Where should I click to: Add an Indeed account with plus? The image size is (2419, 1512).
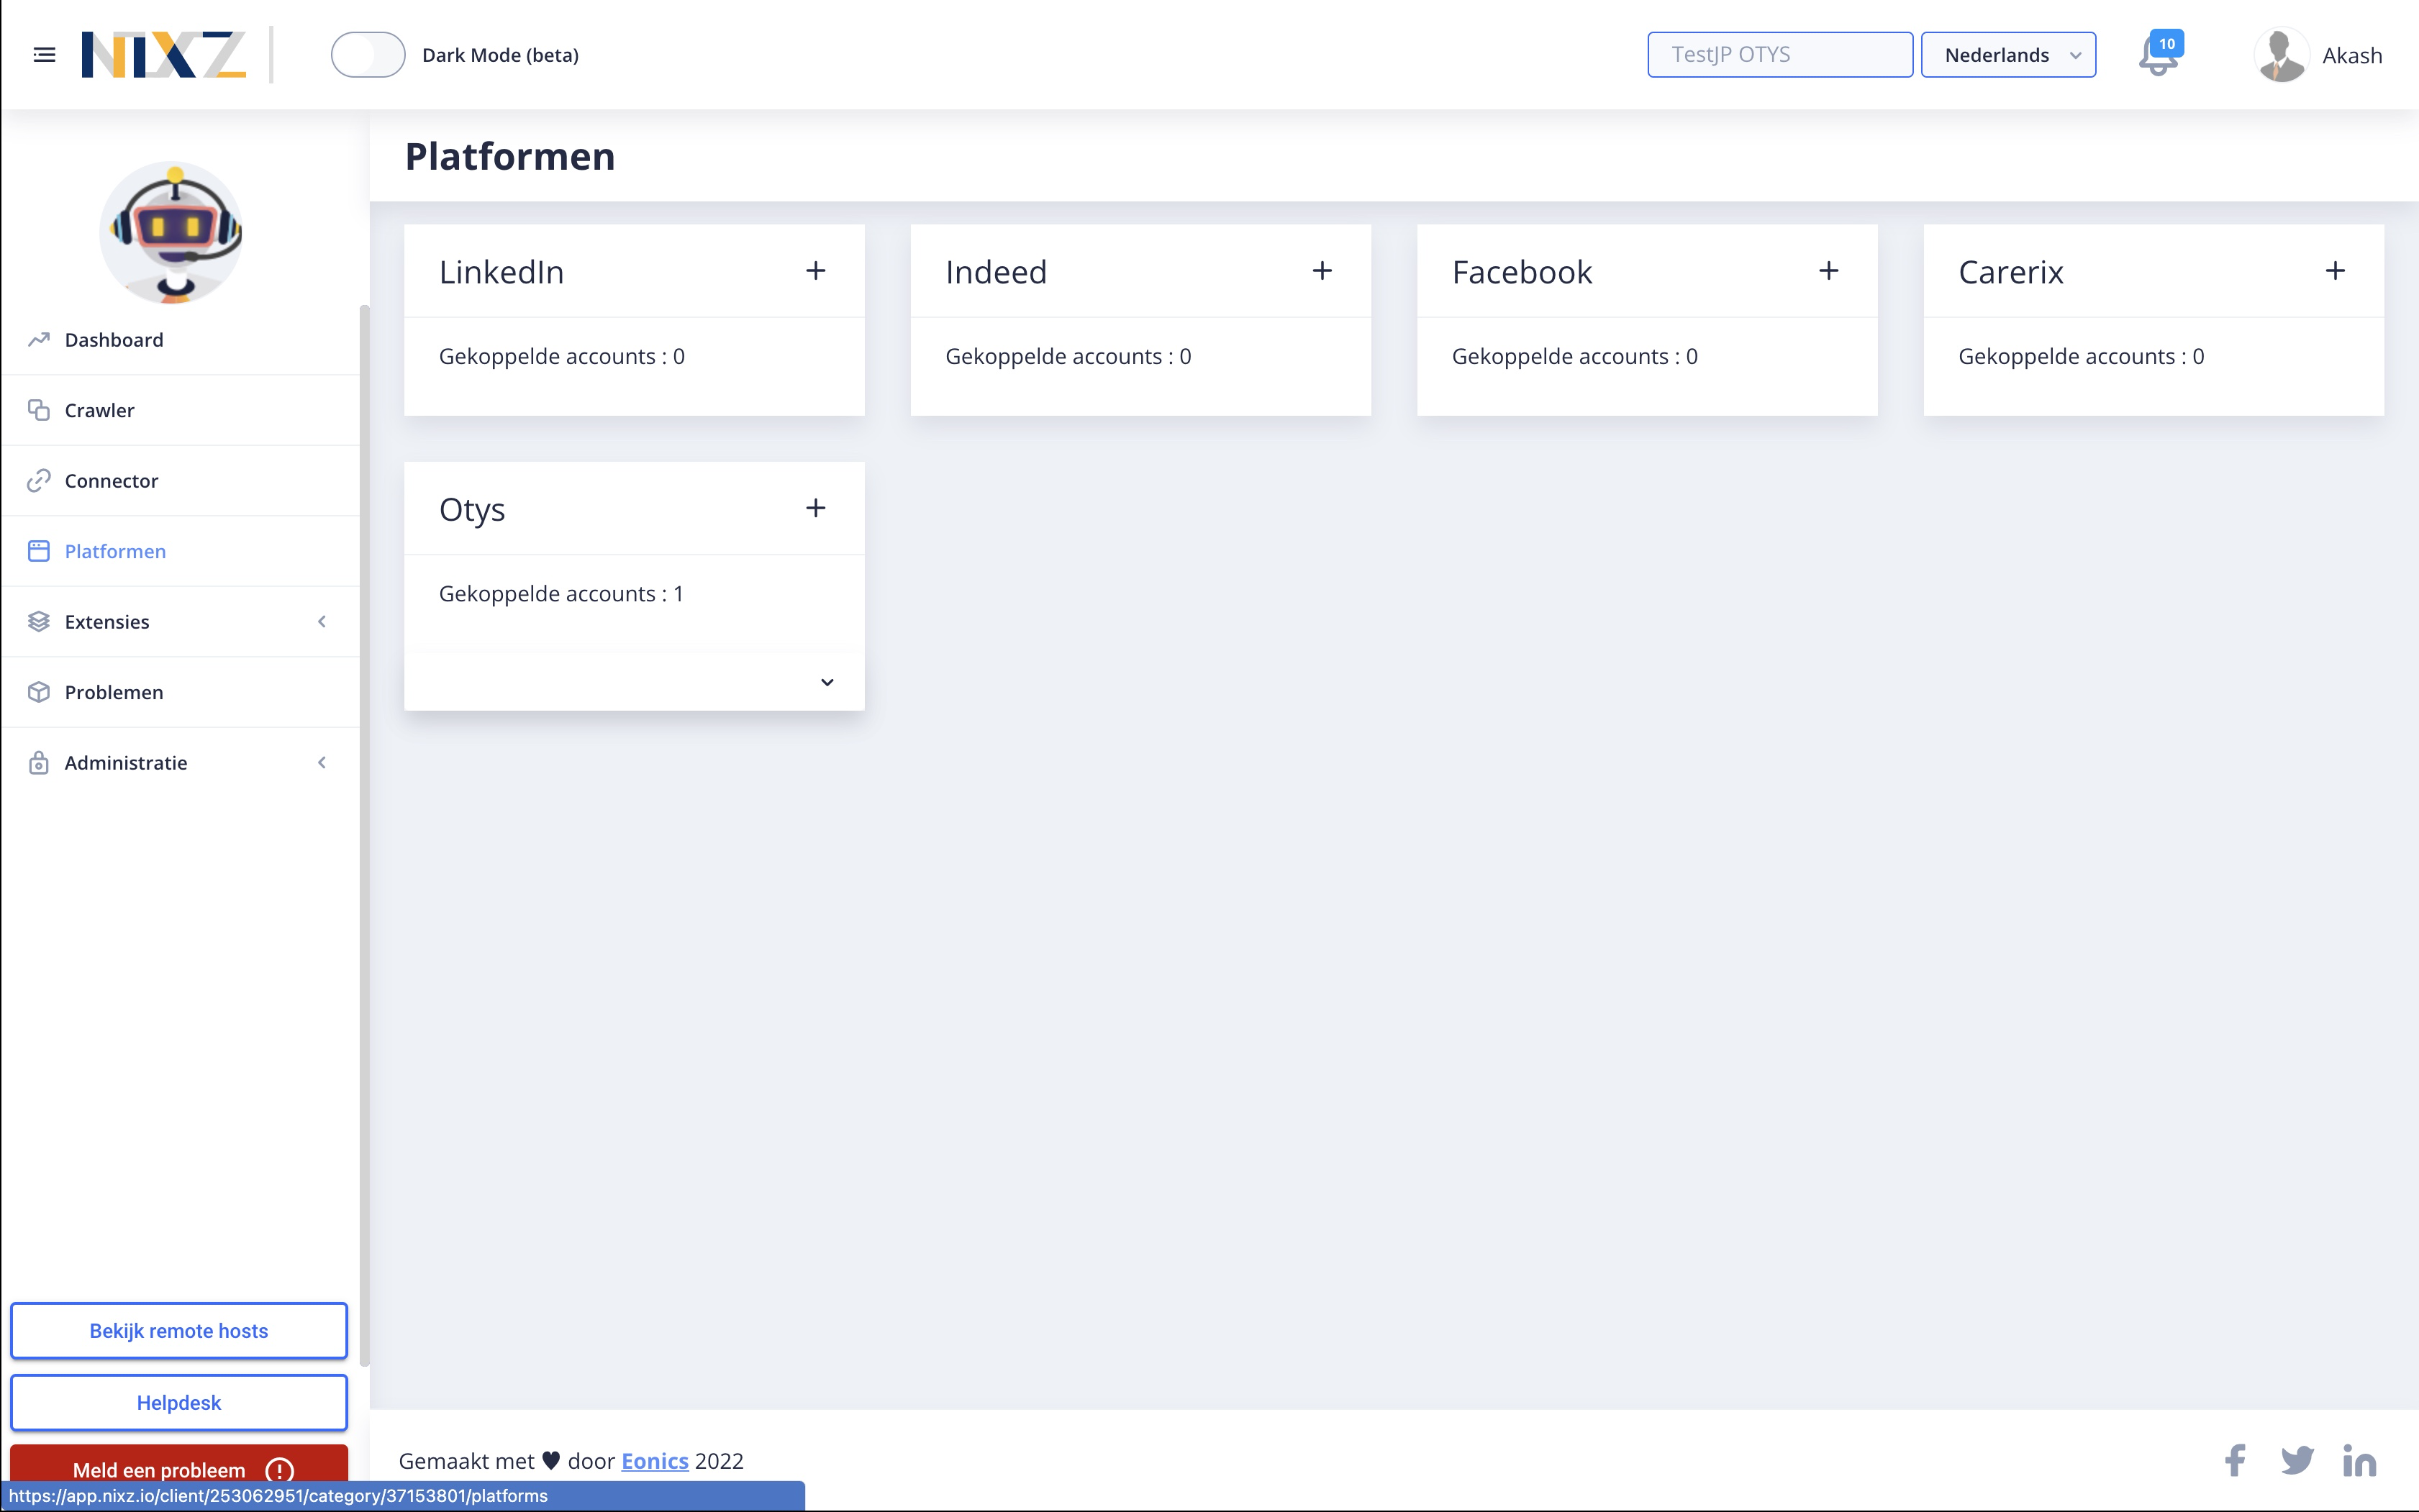point(1322,271)
